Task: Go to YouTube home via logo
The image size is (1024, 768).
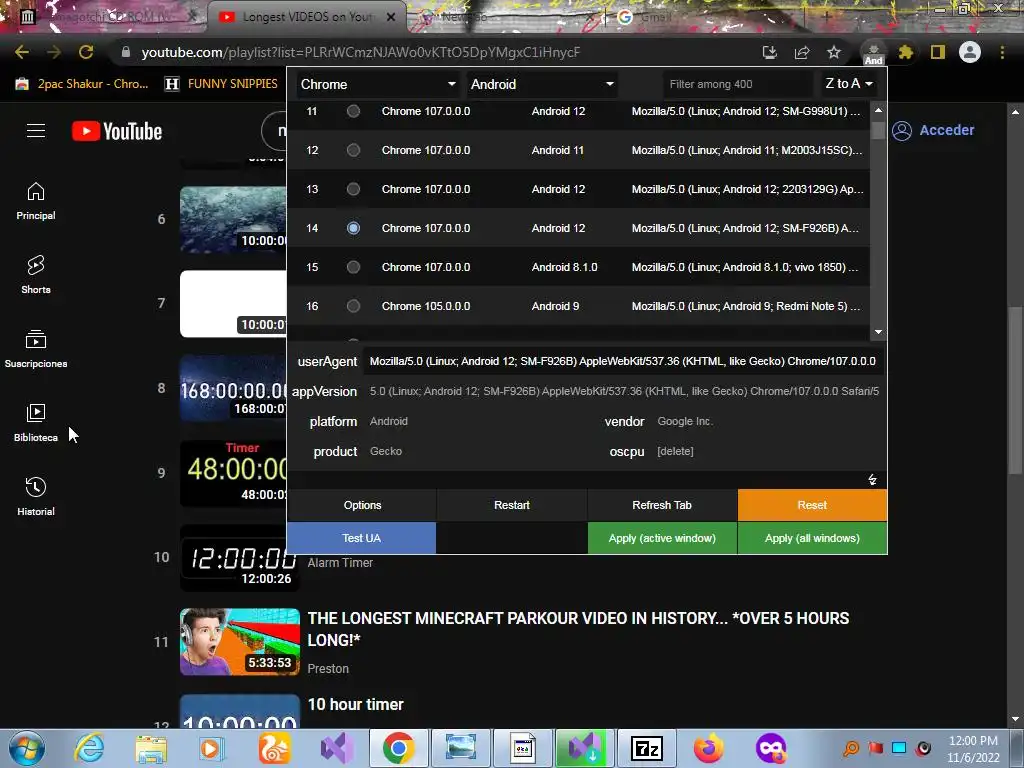Action: point(117,131)
